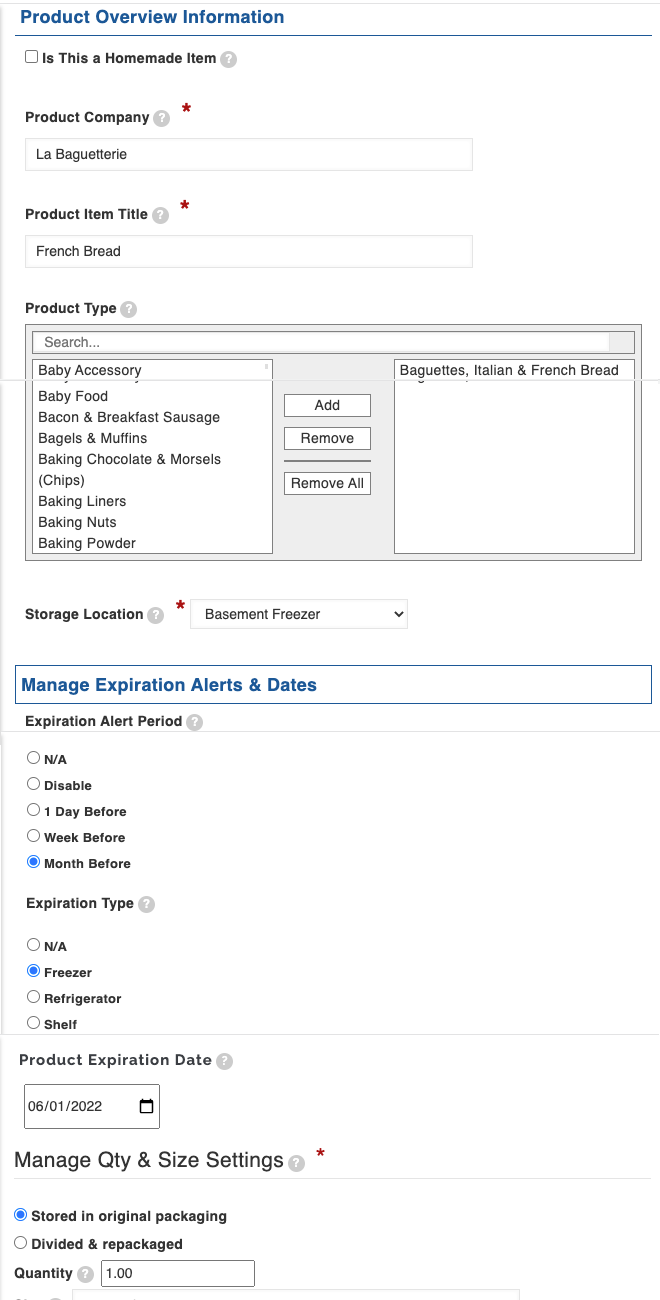The image size is (660, 1300).
Task: Click the Remove All button
Action: 327,483
